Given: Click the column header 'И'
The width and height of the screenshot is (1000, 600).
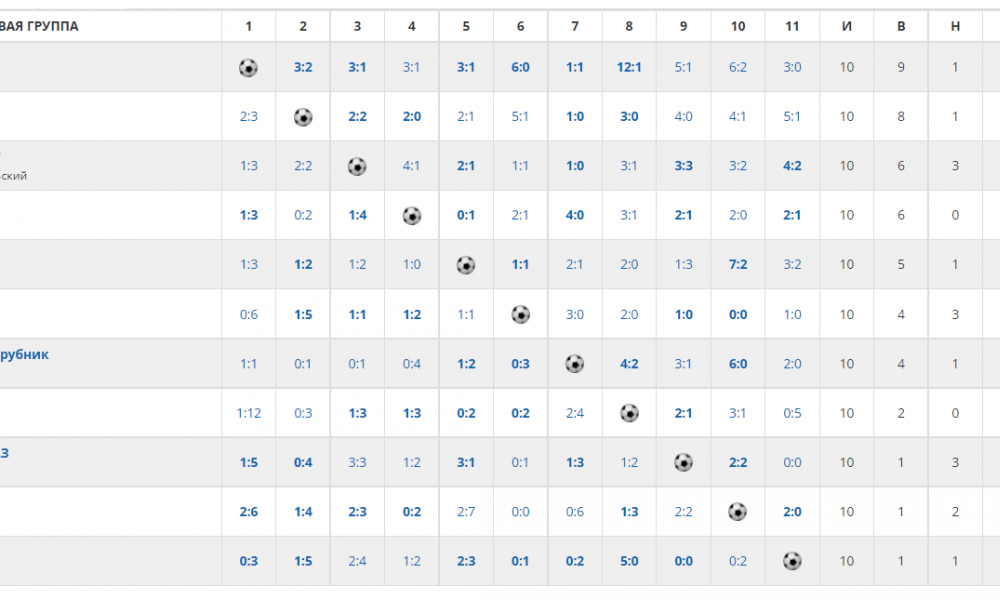Looking at the screenshot, I should coord(846,26).
